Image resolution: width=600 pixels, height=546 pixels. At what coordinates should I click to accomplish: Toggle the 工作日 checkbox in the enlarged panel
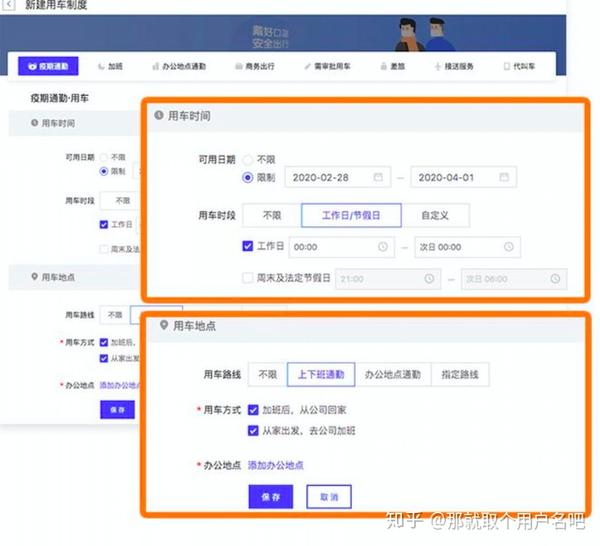point(248,246)
